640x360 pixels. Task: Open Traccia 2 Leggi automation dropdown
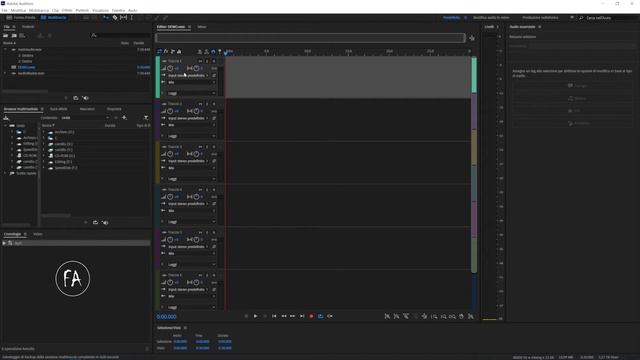[x=191, y=136]
